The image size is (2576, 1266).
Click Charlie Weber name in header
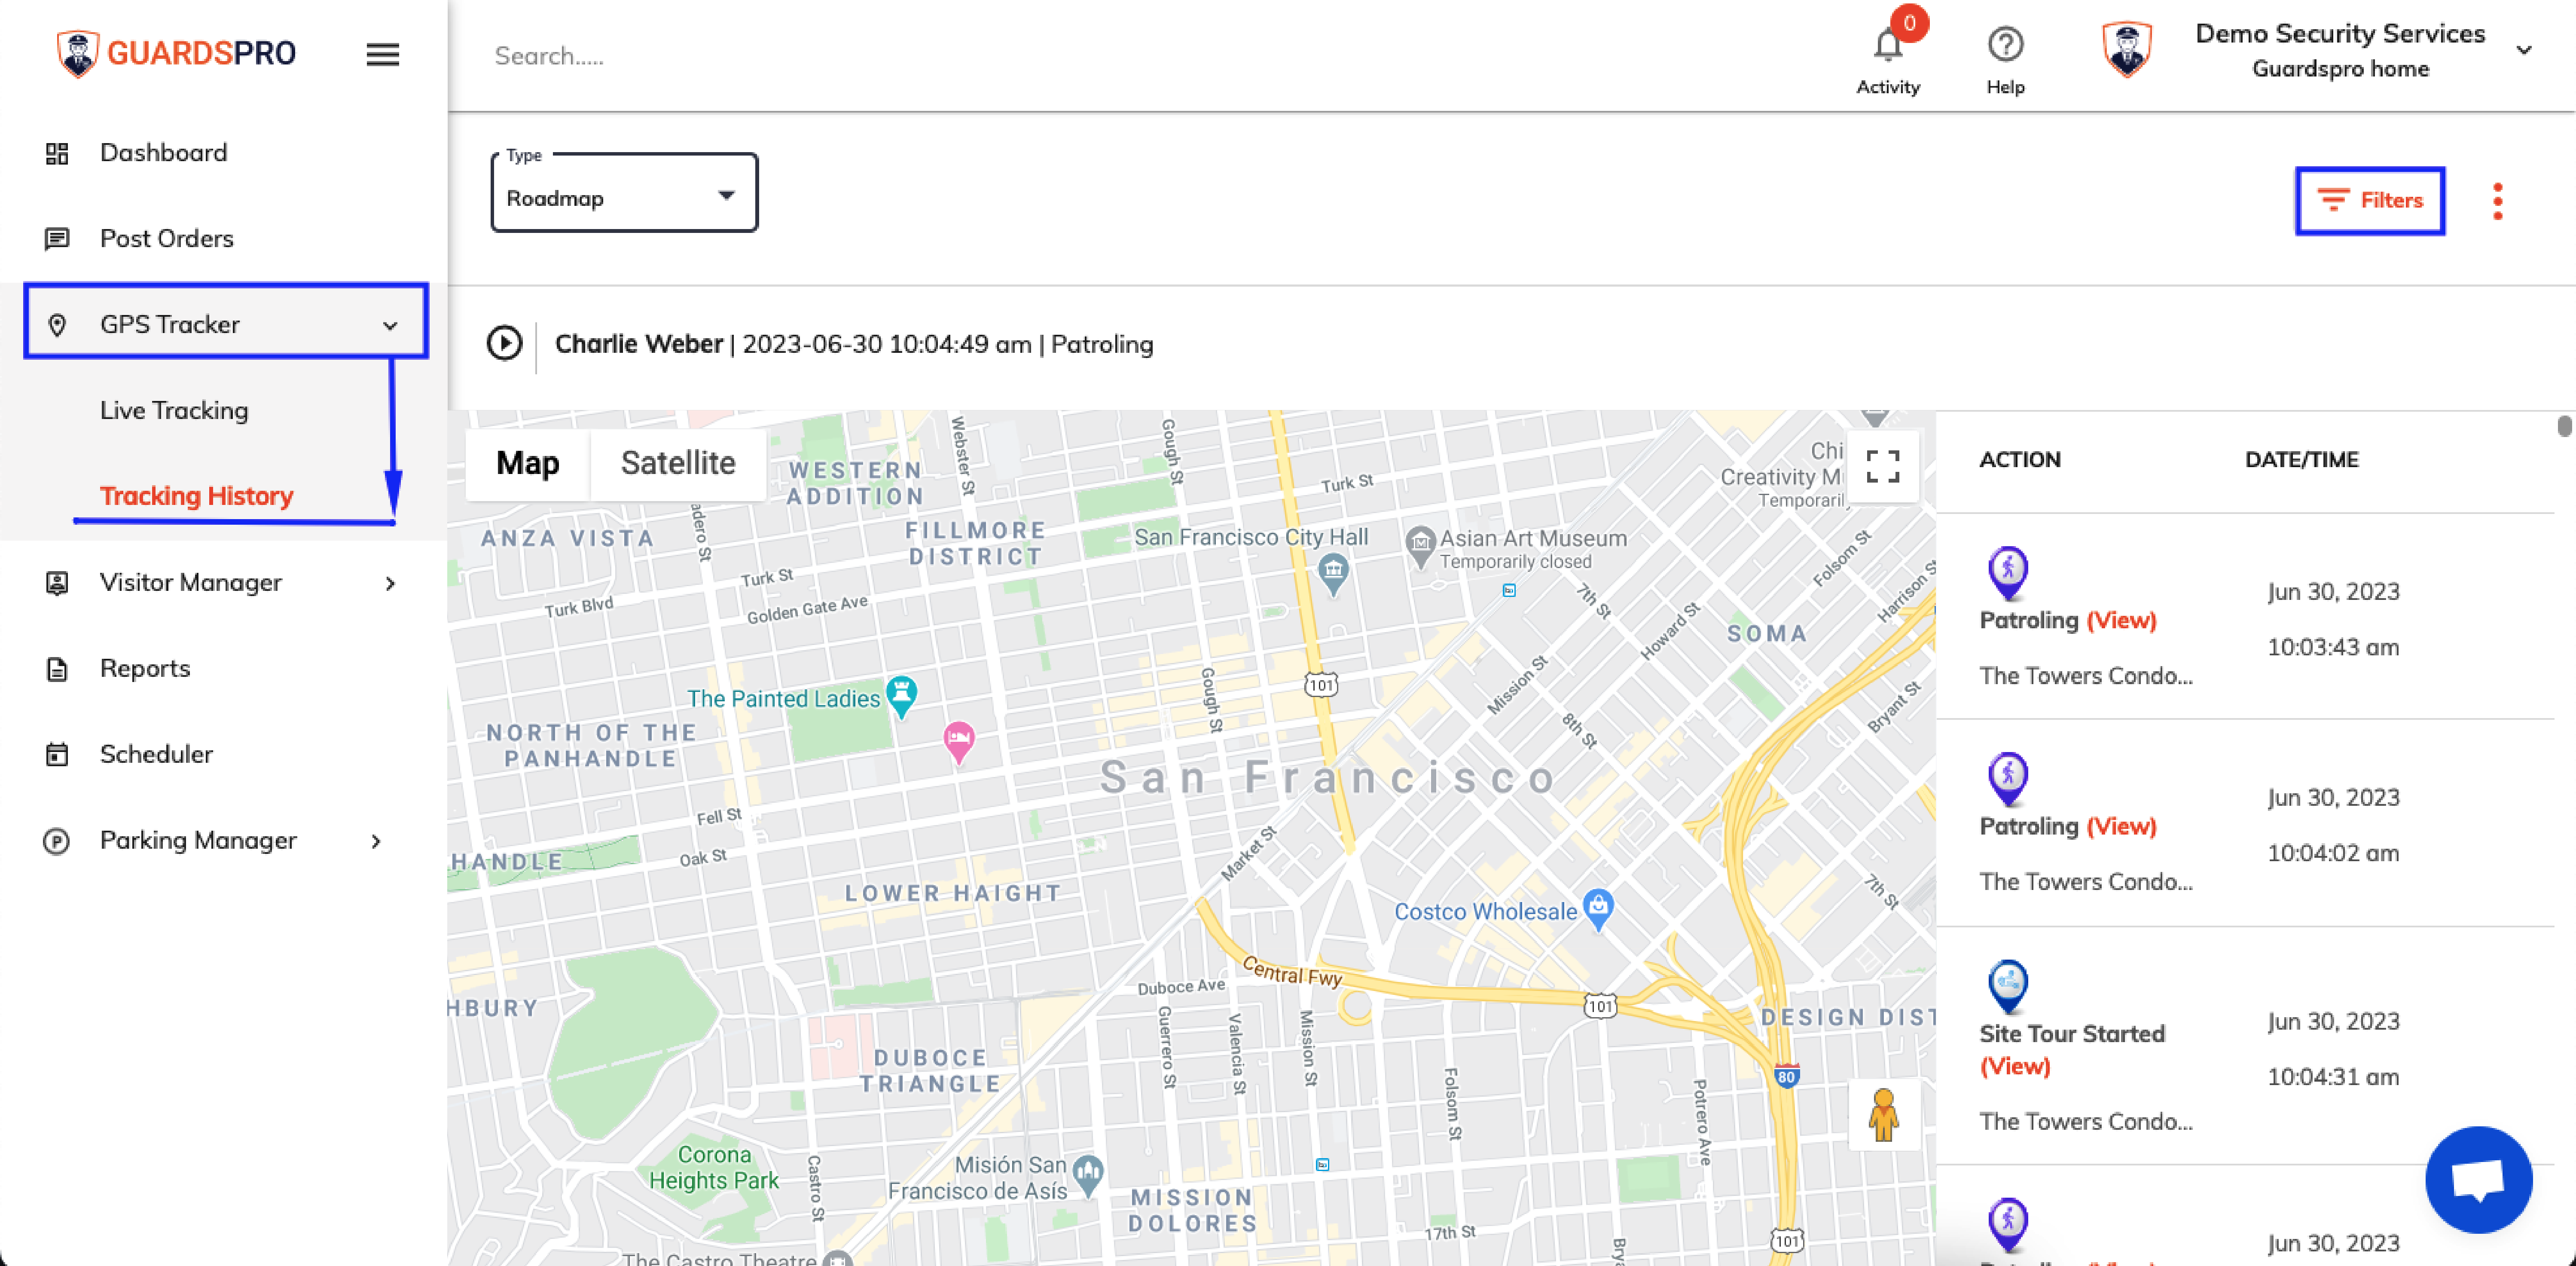(x=638, y=344)
